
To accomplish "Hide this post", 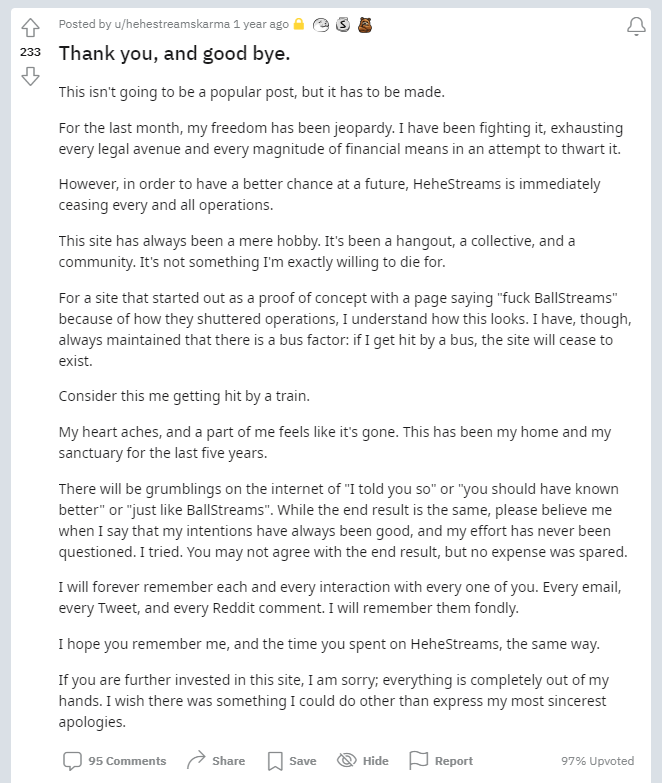I will pyautogui.click(x=362, y=761).
